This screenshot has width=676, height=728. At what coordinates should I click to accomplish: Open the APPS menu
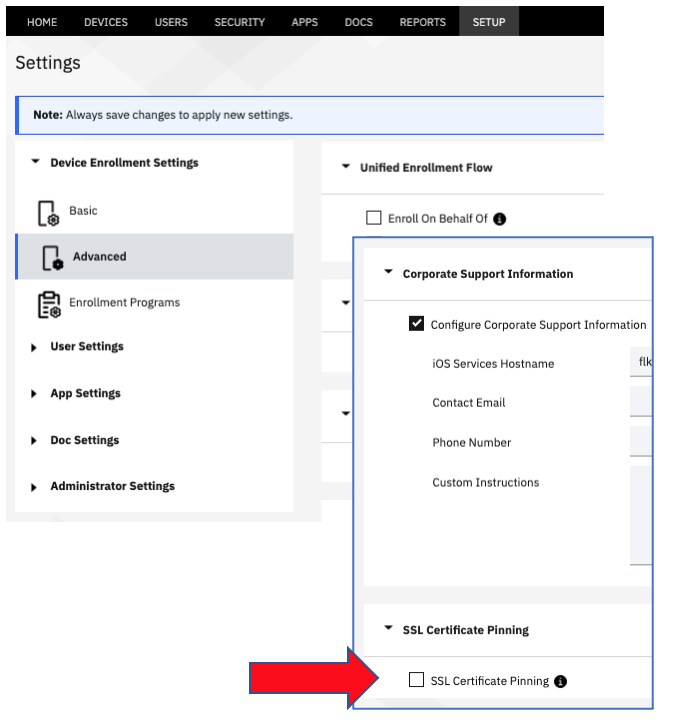click(x=305, y=22)
